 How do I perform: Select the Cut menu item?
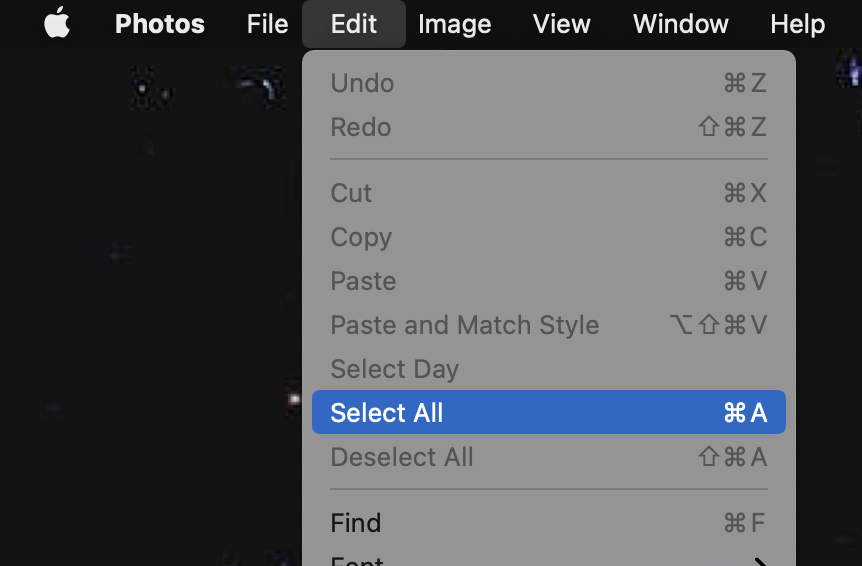(351, 193)
